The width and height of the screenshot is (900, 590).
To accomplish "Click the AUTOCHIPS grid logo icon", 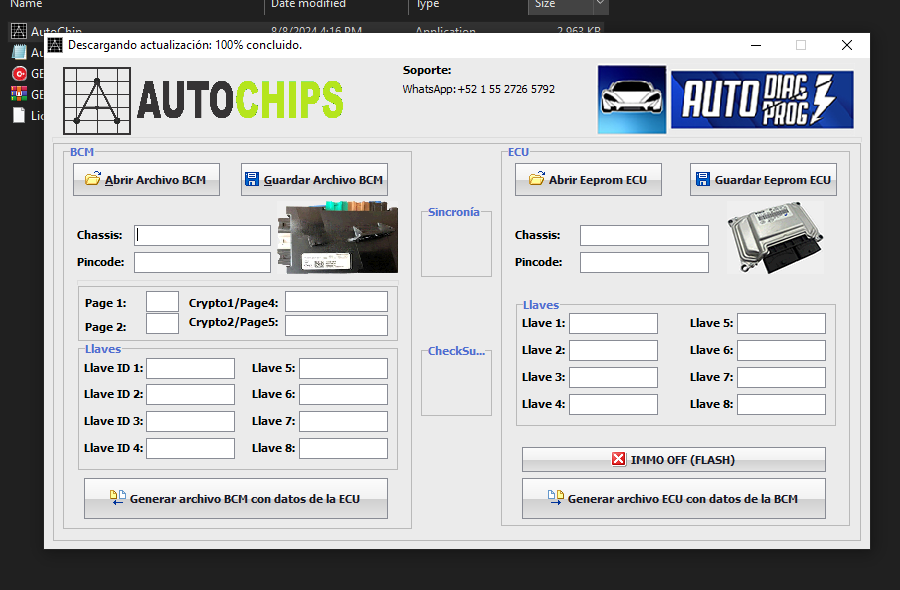I will coord(96,100).
